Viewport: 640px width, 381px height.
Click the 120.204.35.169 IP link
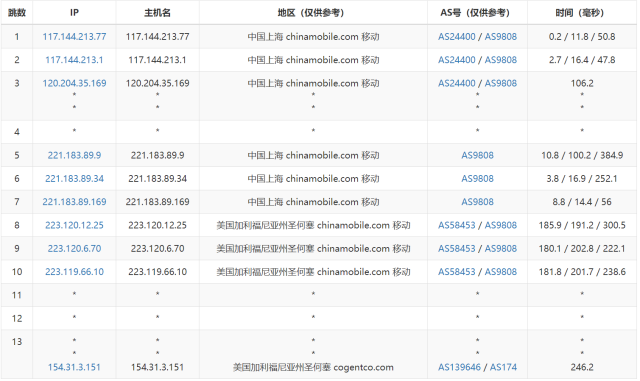tap(74, 83)
